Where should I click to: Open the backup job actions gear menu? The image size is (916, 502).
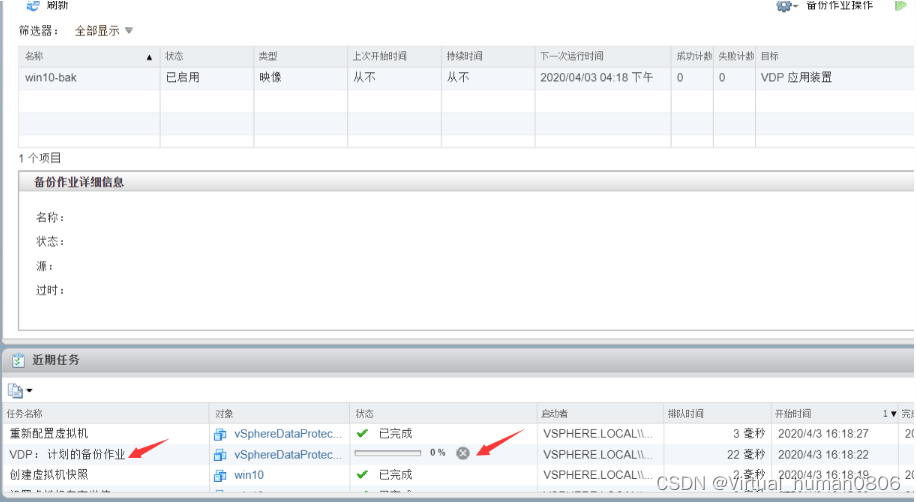[786, 6]
